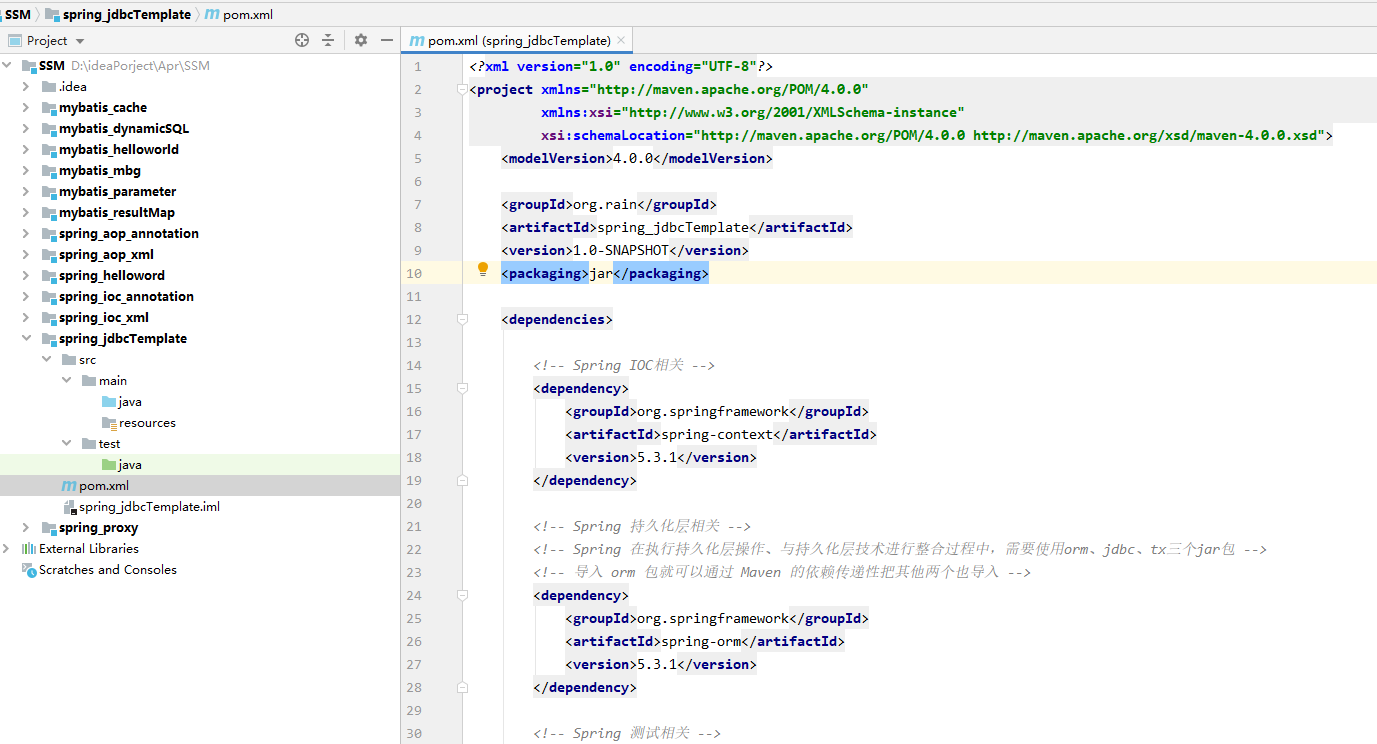Collapse the spring_jdbcTemplate module
Viewport: 1377px width, 744px height.
(x=27, y=339)
